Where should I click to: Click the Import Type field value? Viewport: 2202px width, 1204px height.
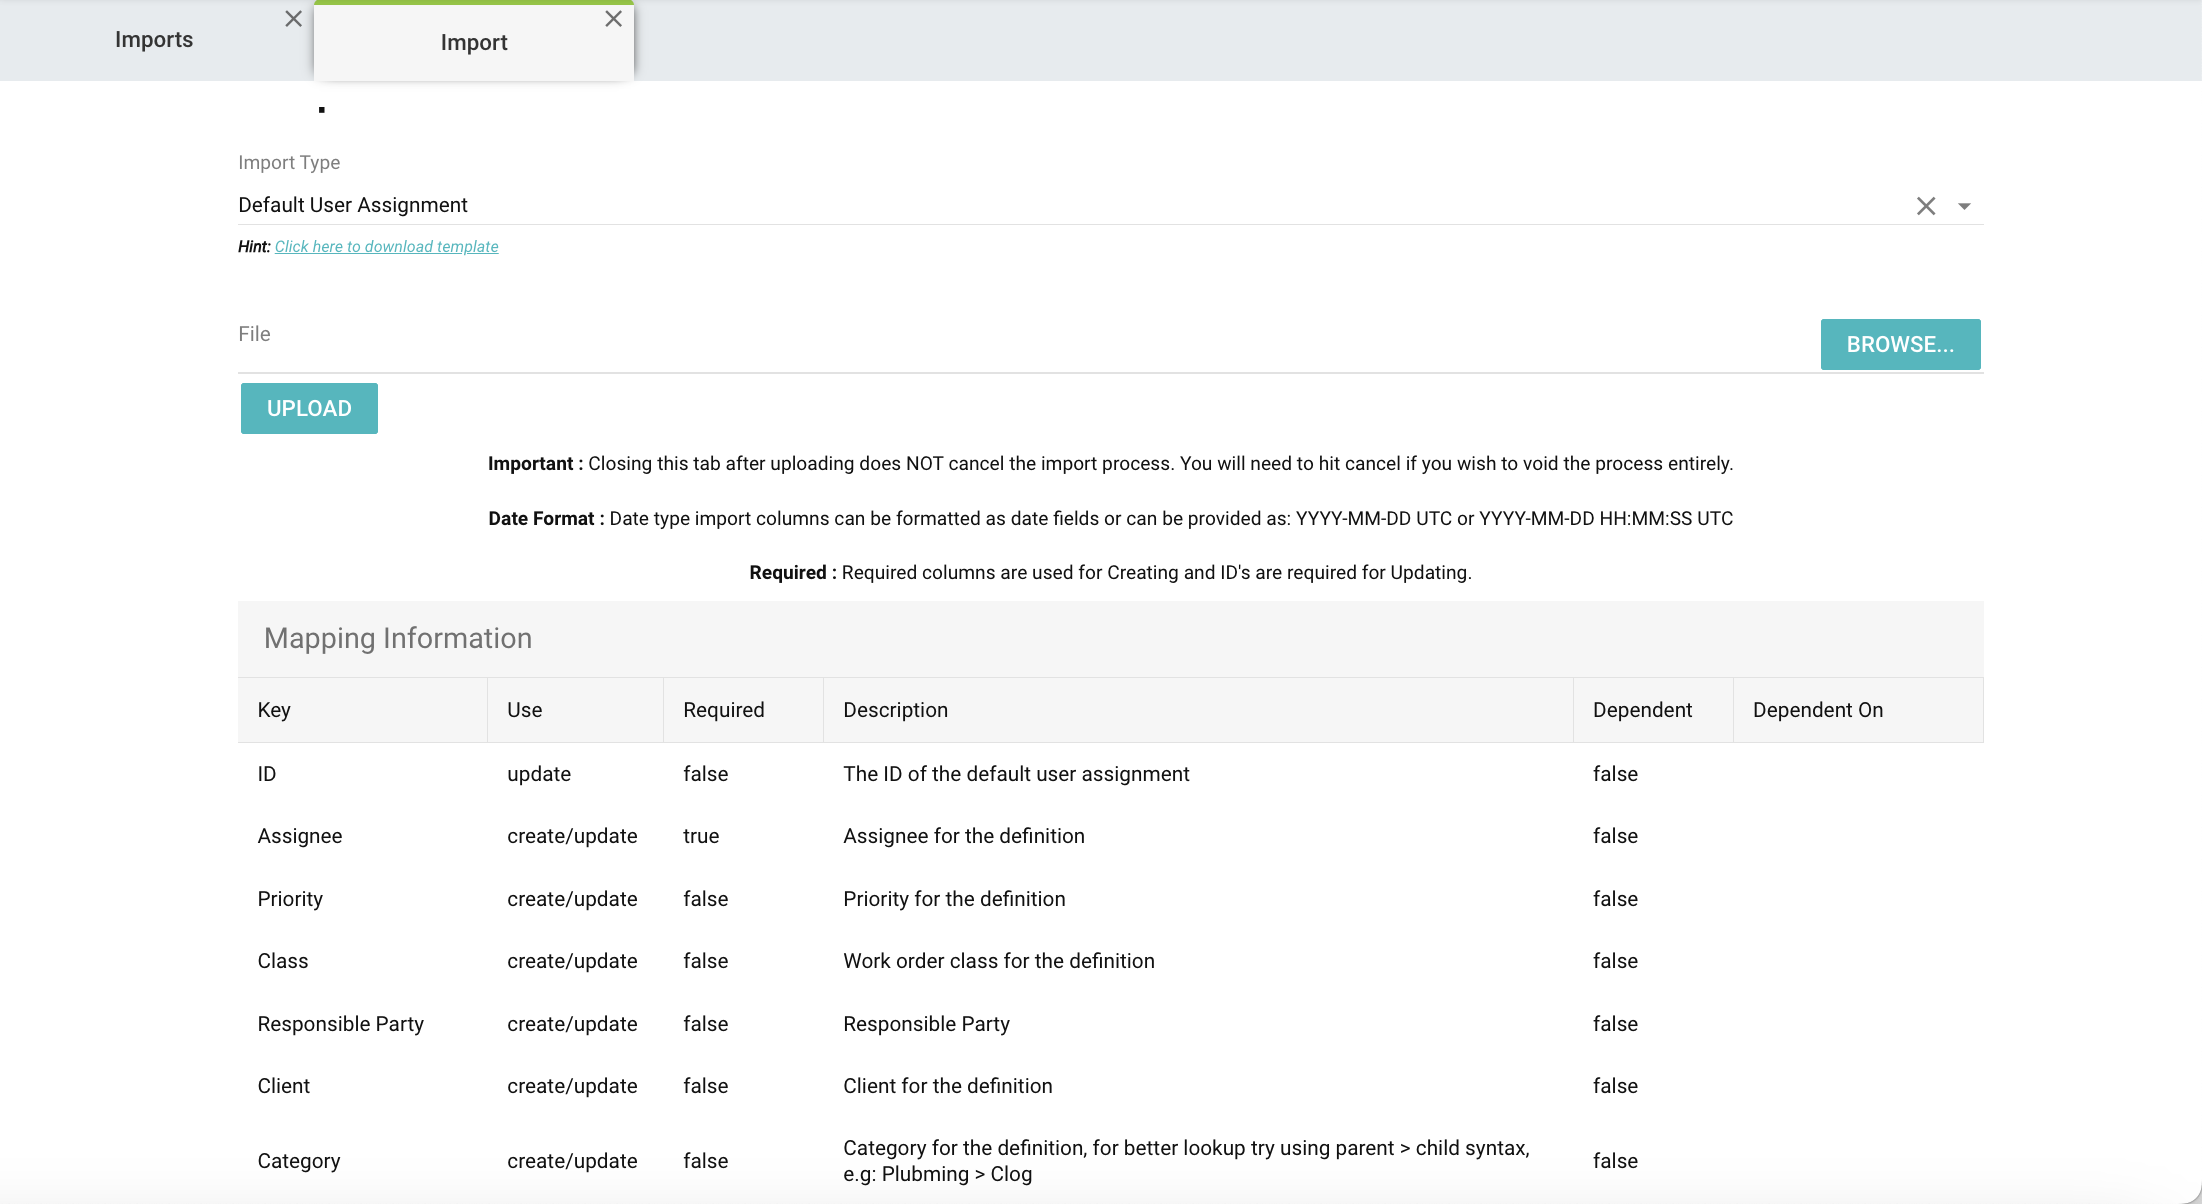[353, 205]
